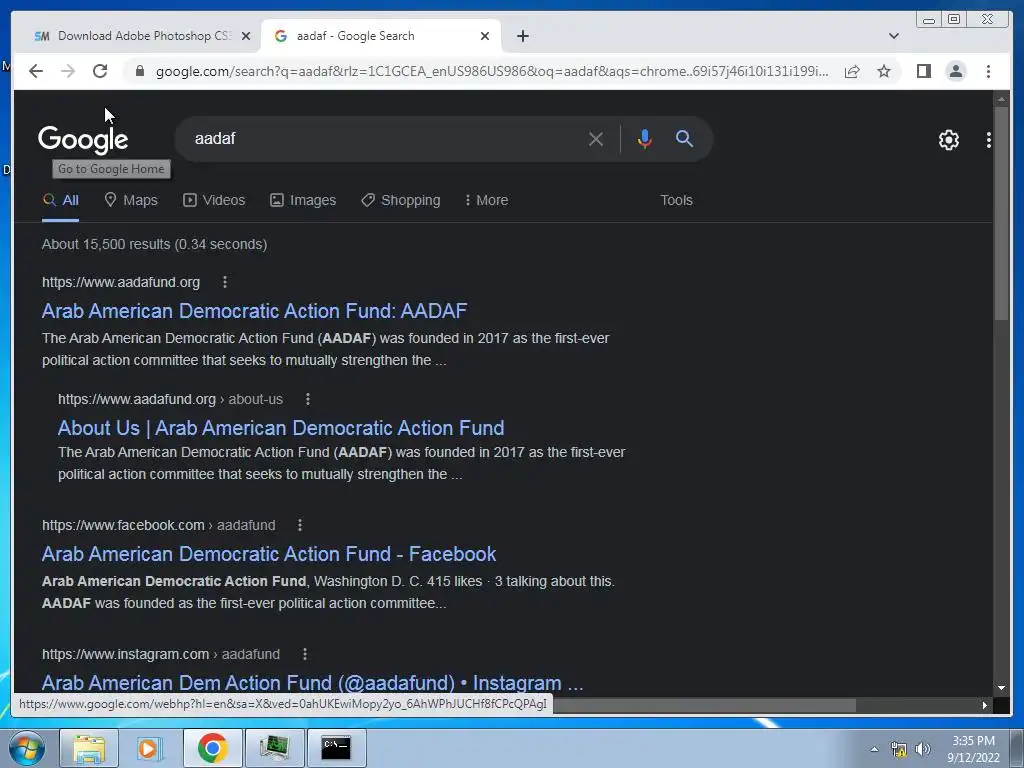The height and width of the screenshot is (768, 1024).
Task: Open the Windows Start menu
Action: pos(26,748)
